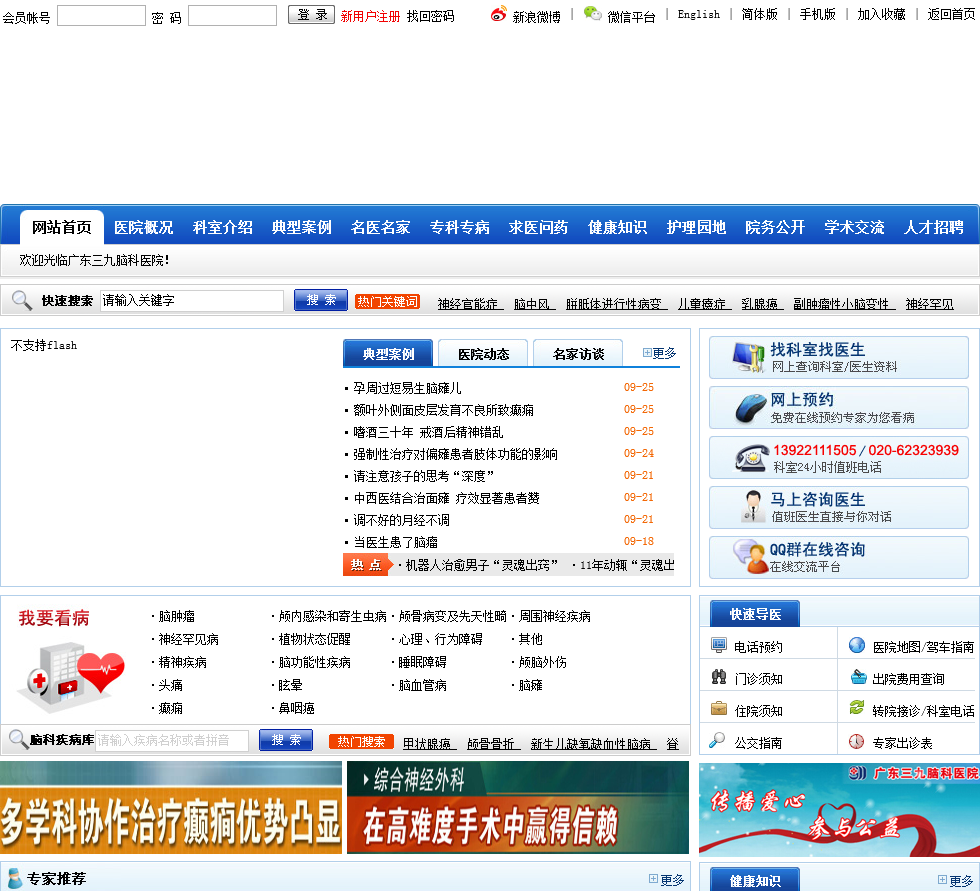
Task: Click the clock icon beside 专家出诊表
Action: tap(856, 741)
